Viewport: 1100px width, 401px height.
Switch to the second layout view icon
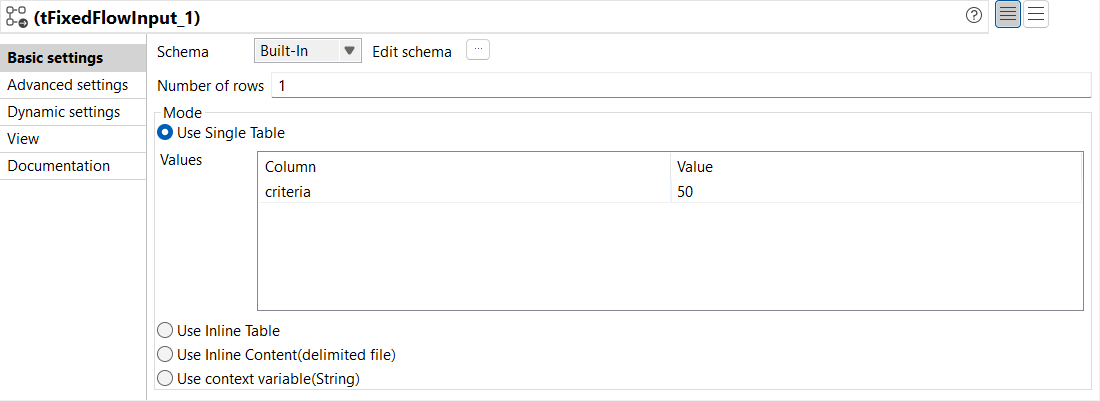1036,16
